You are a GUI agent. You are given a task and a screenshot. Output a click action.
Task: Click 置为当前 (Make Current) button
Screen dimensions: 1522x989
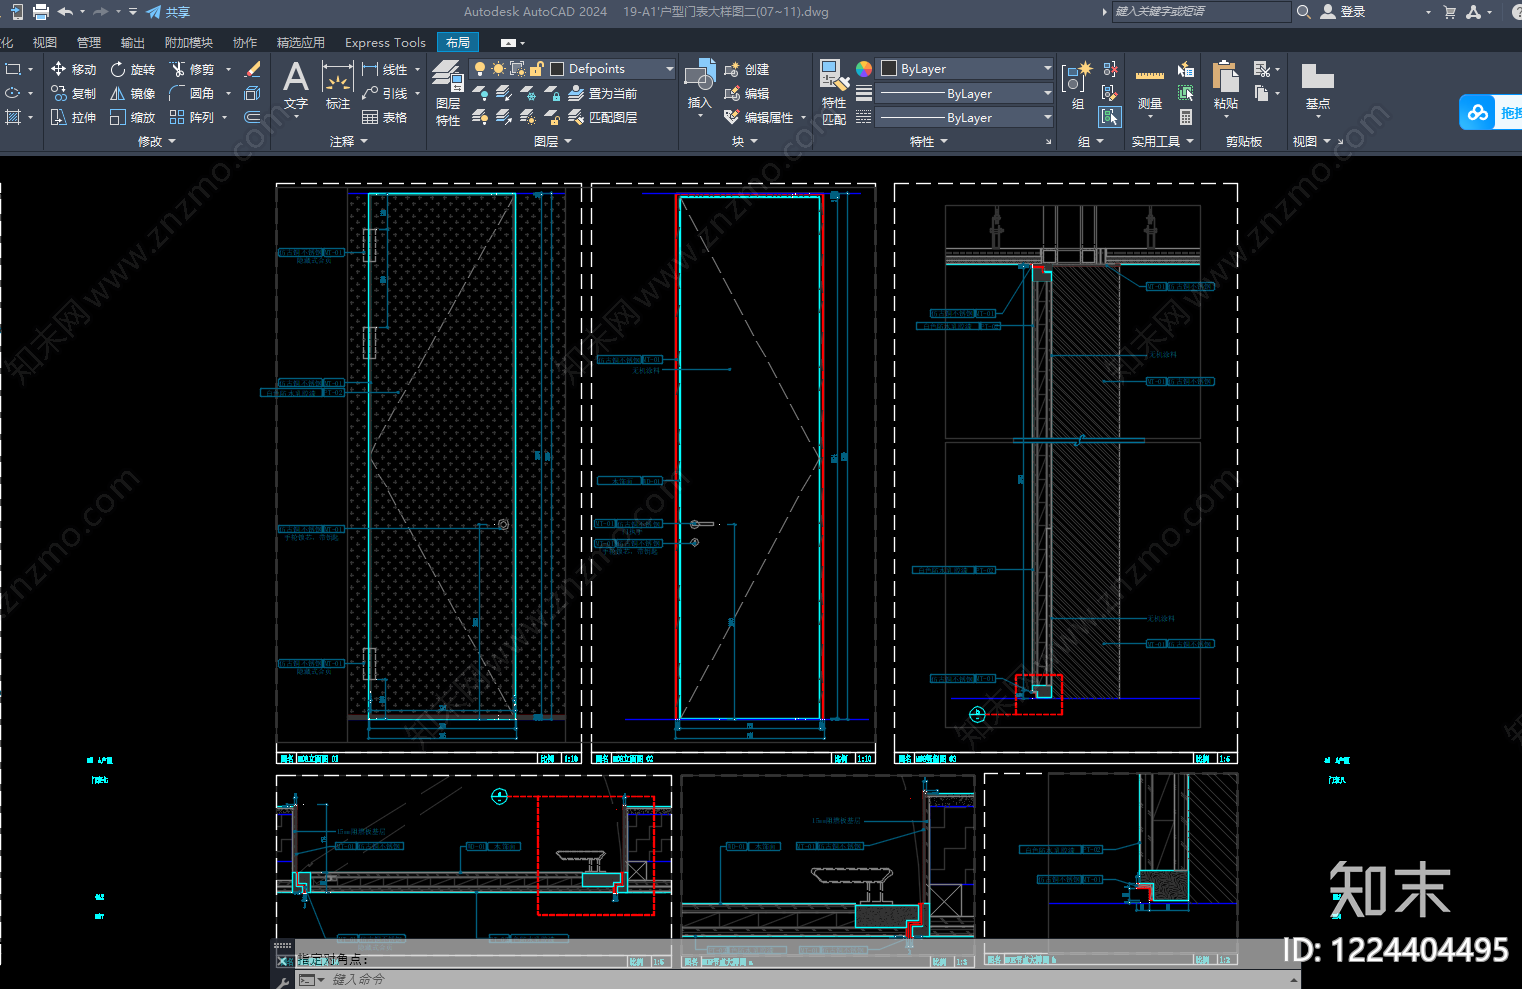coord(603,93)
